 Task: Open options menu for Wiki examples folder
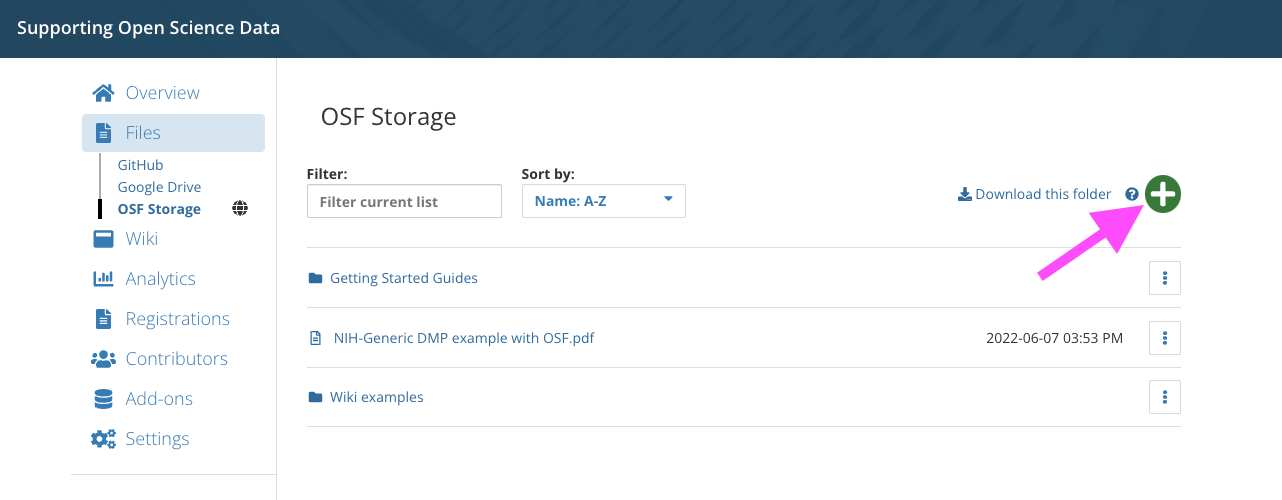click(1165, 397)
